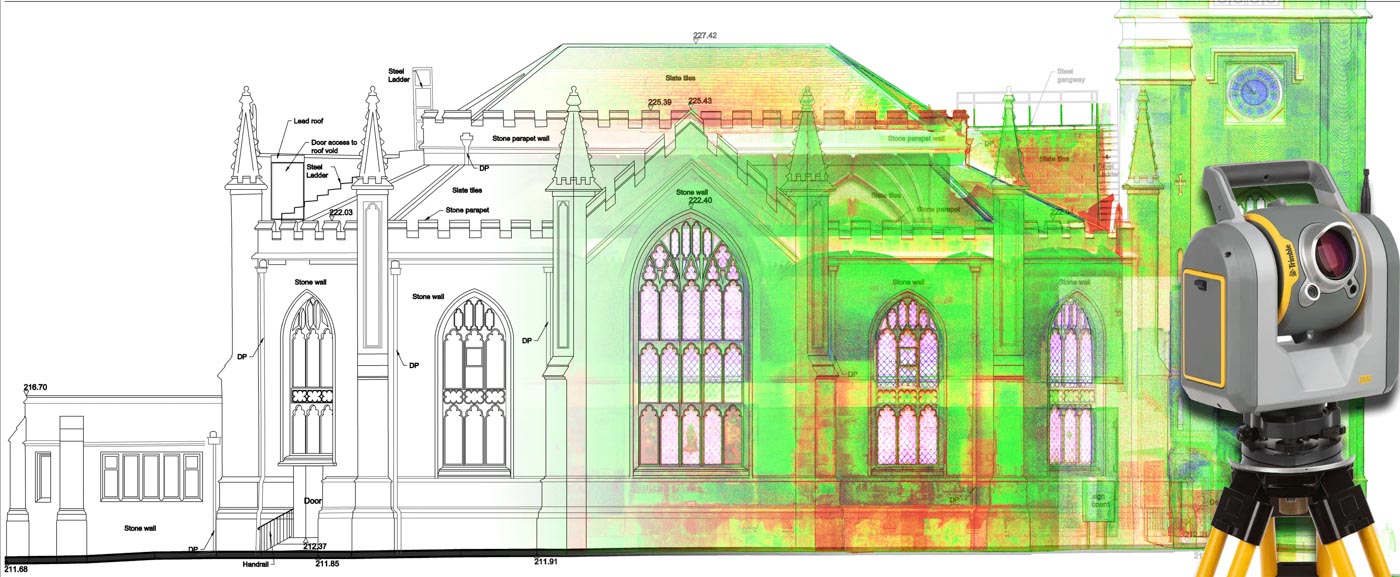The image size is (1400, 577).
Task: Click the 212.37 level label by the door
Action: tap(316, 546)
